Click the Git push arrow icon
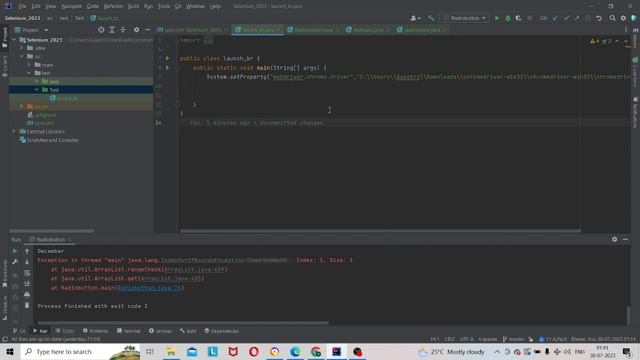 point(577,18)
